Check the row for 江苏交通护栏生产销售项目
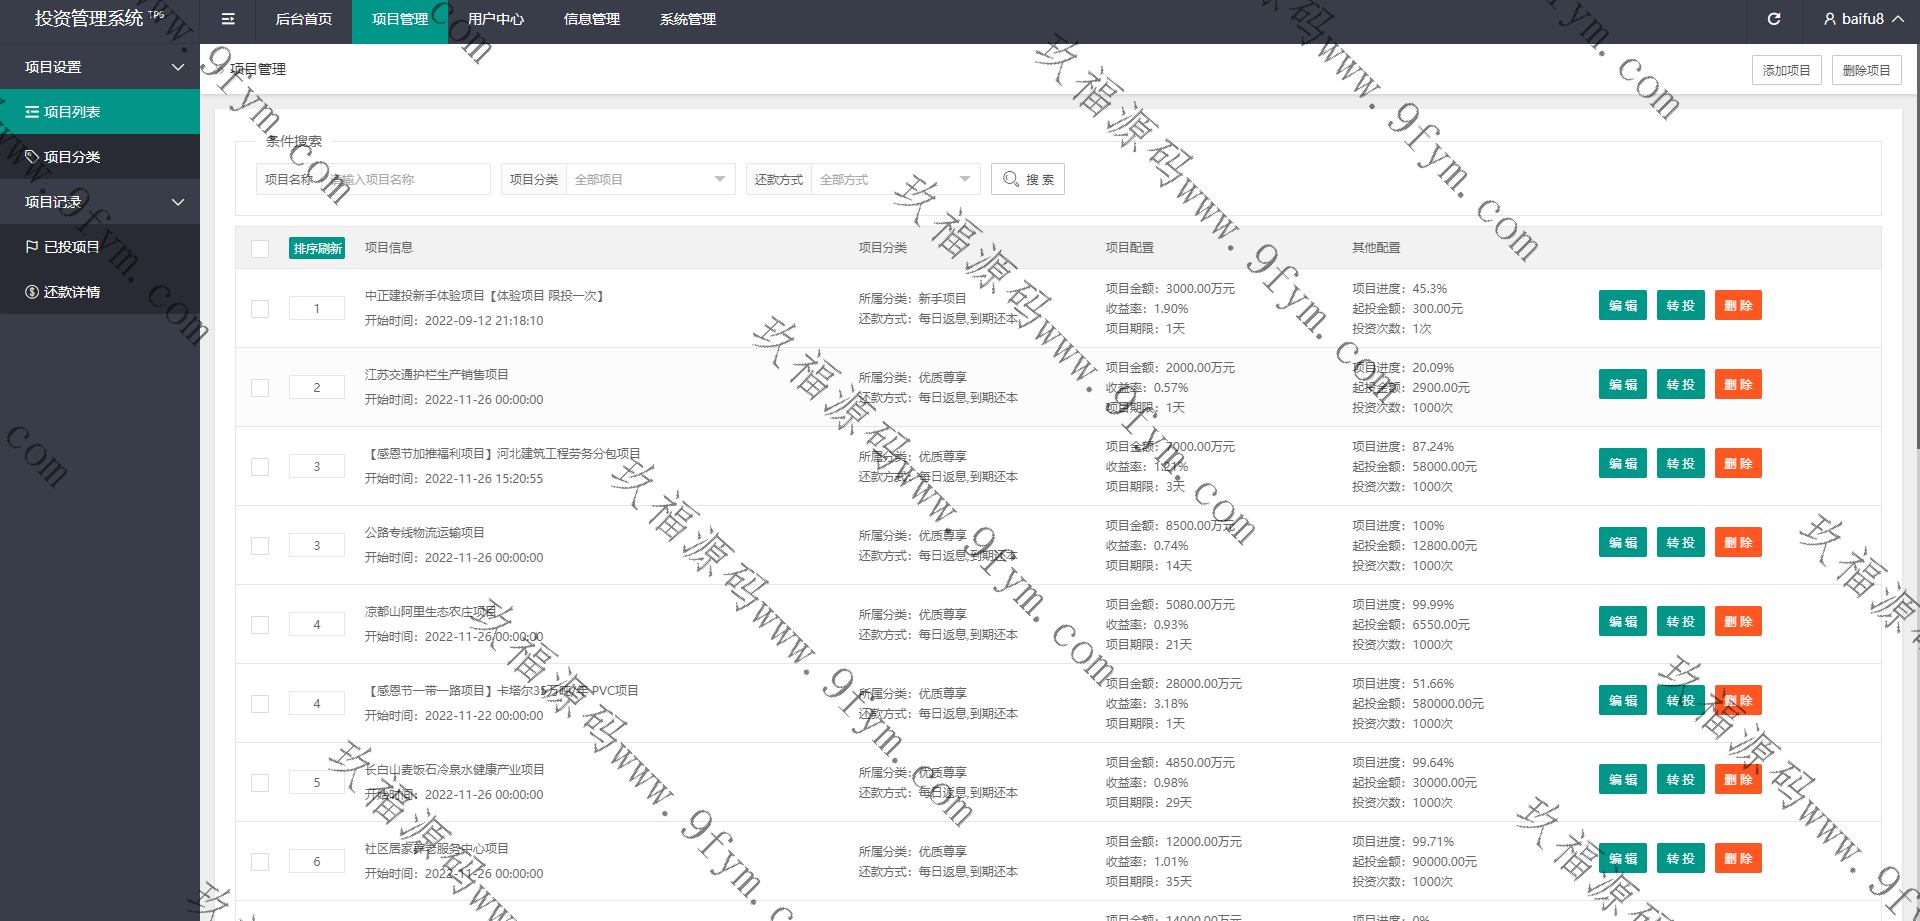Screen dimensions: 1920x921 pos(260,388)
